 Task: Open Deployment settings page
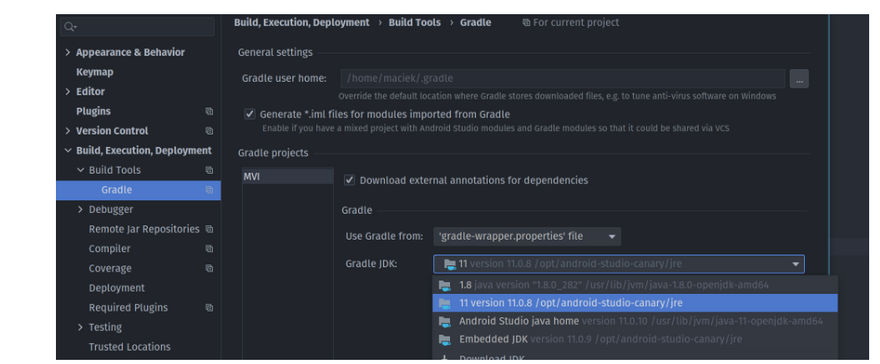(x=117, y=288)
